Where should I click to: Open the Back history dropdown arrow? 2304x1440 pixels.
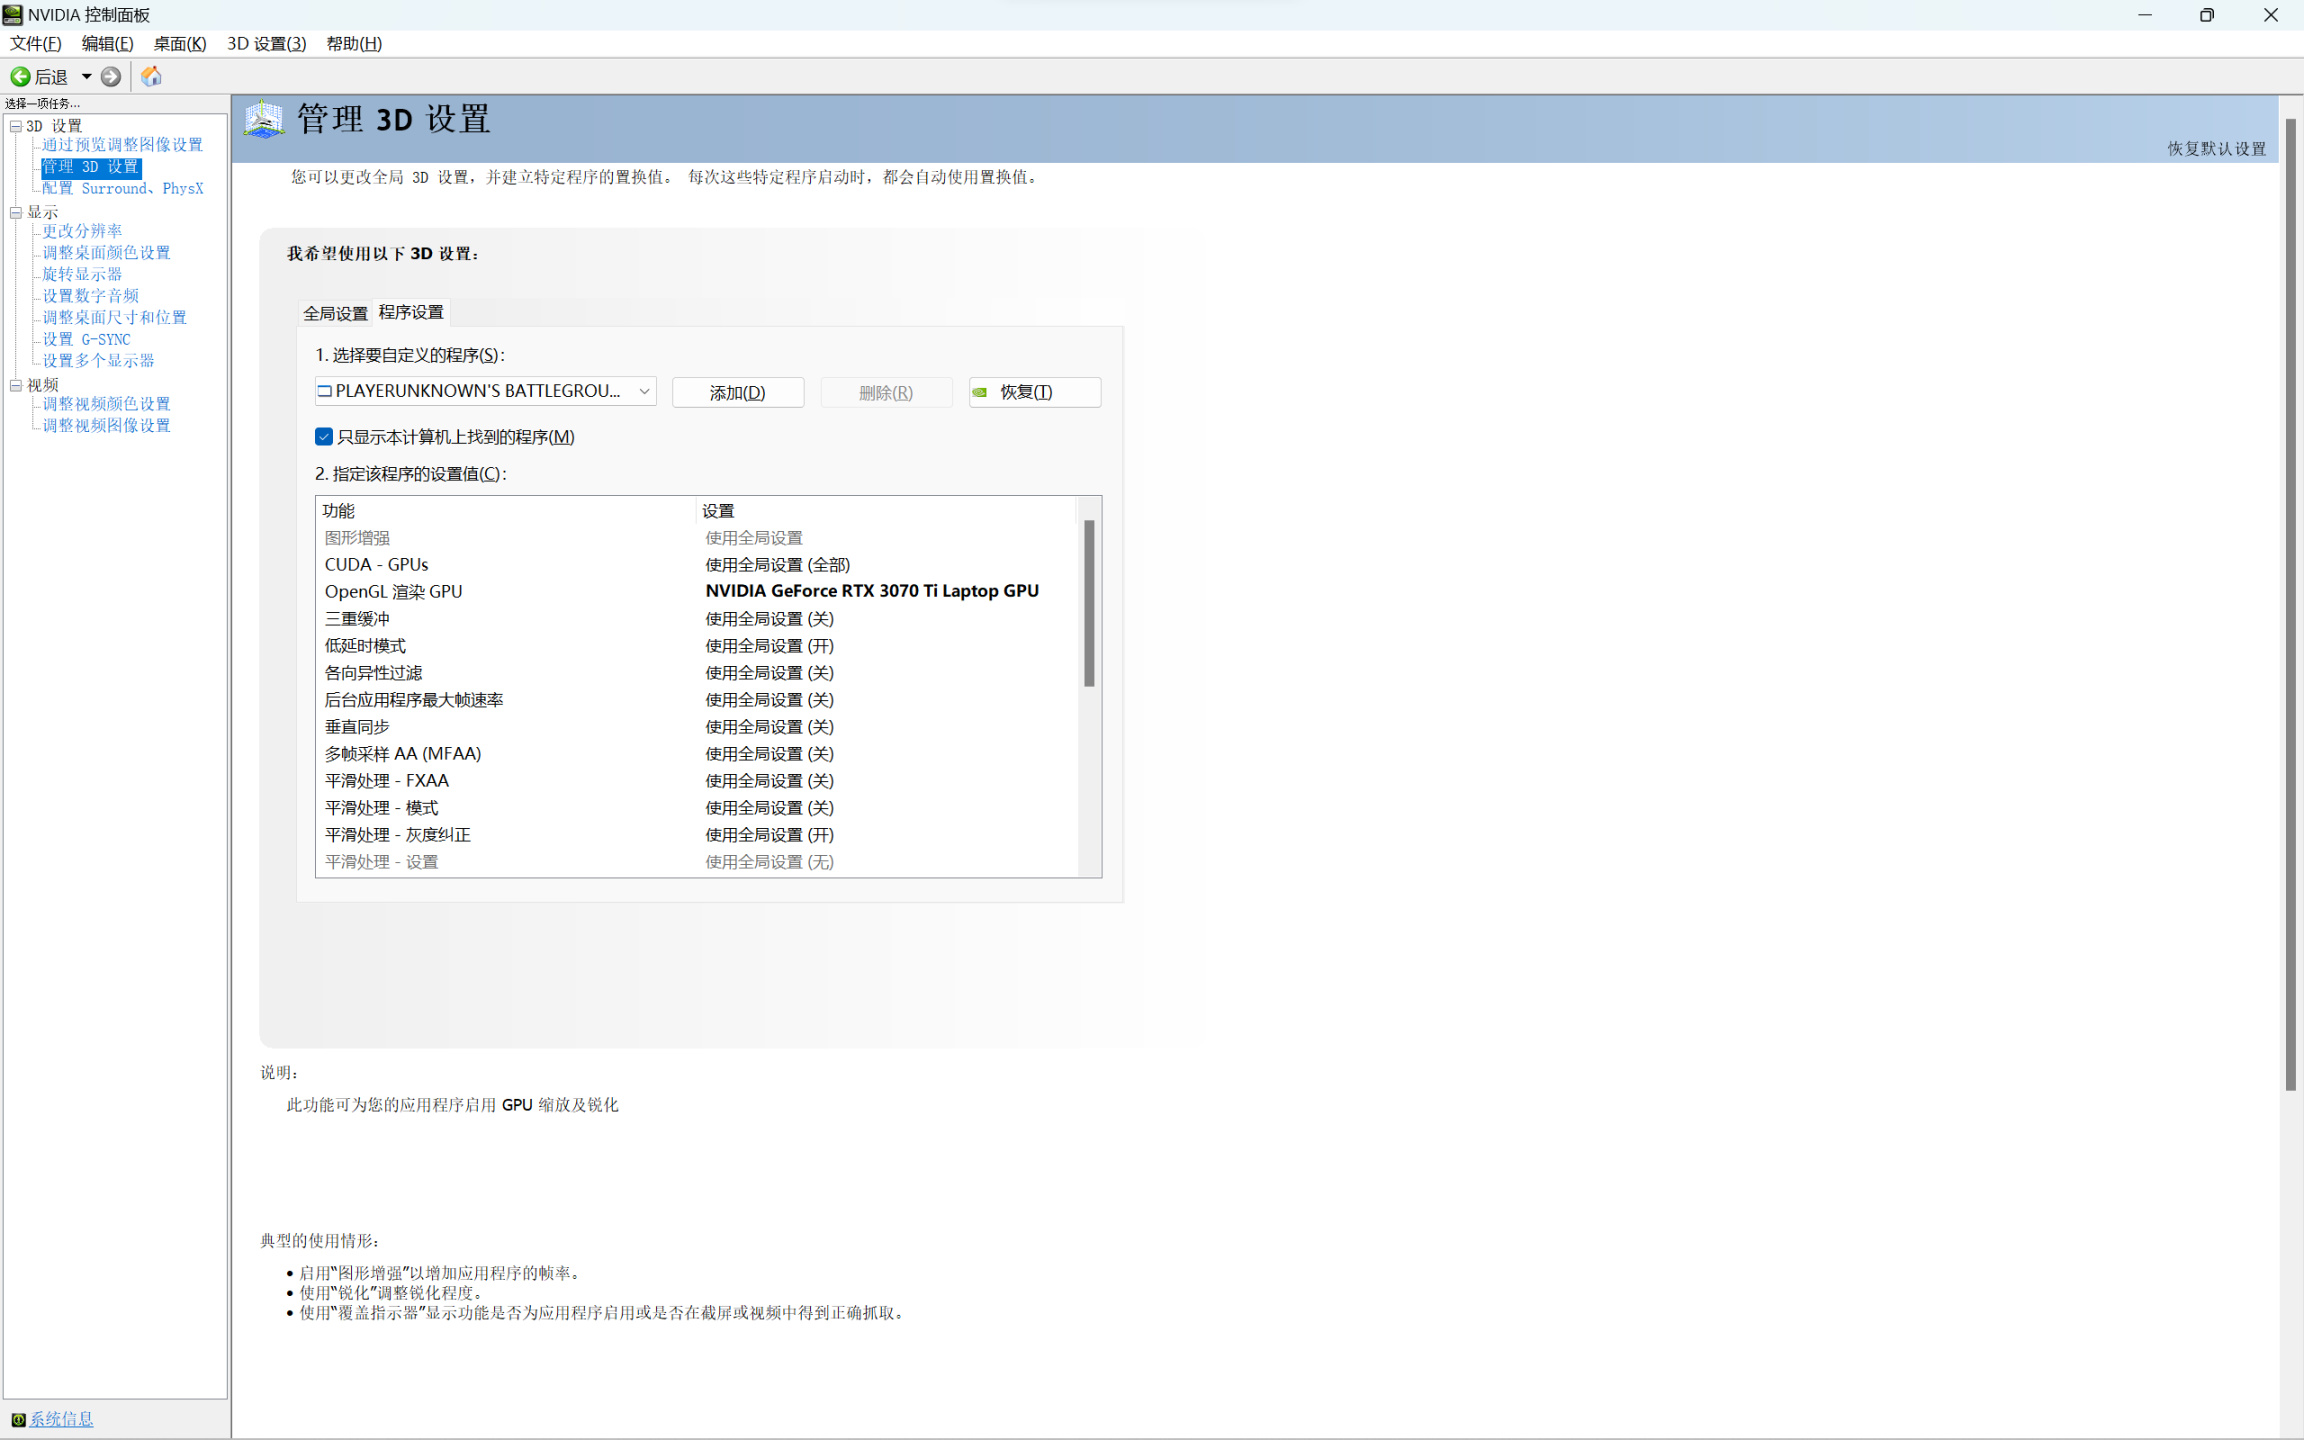pos(87,76)
